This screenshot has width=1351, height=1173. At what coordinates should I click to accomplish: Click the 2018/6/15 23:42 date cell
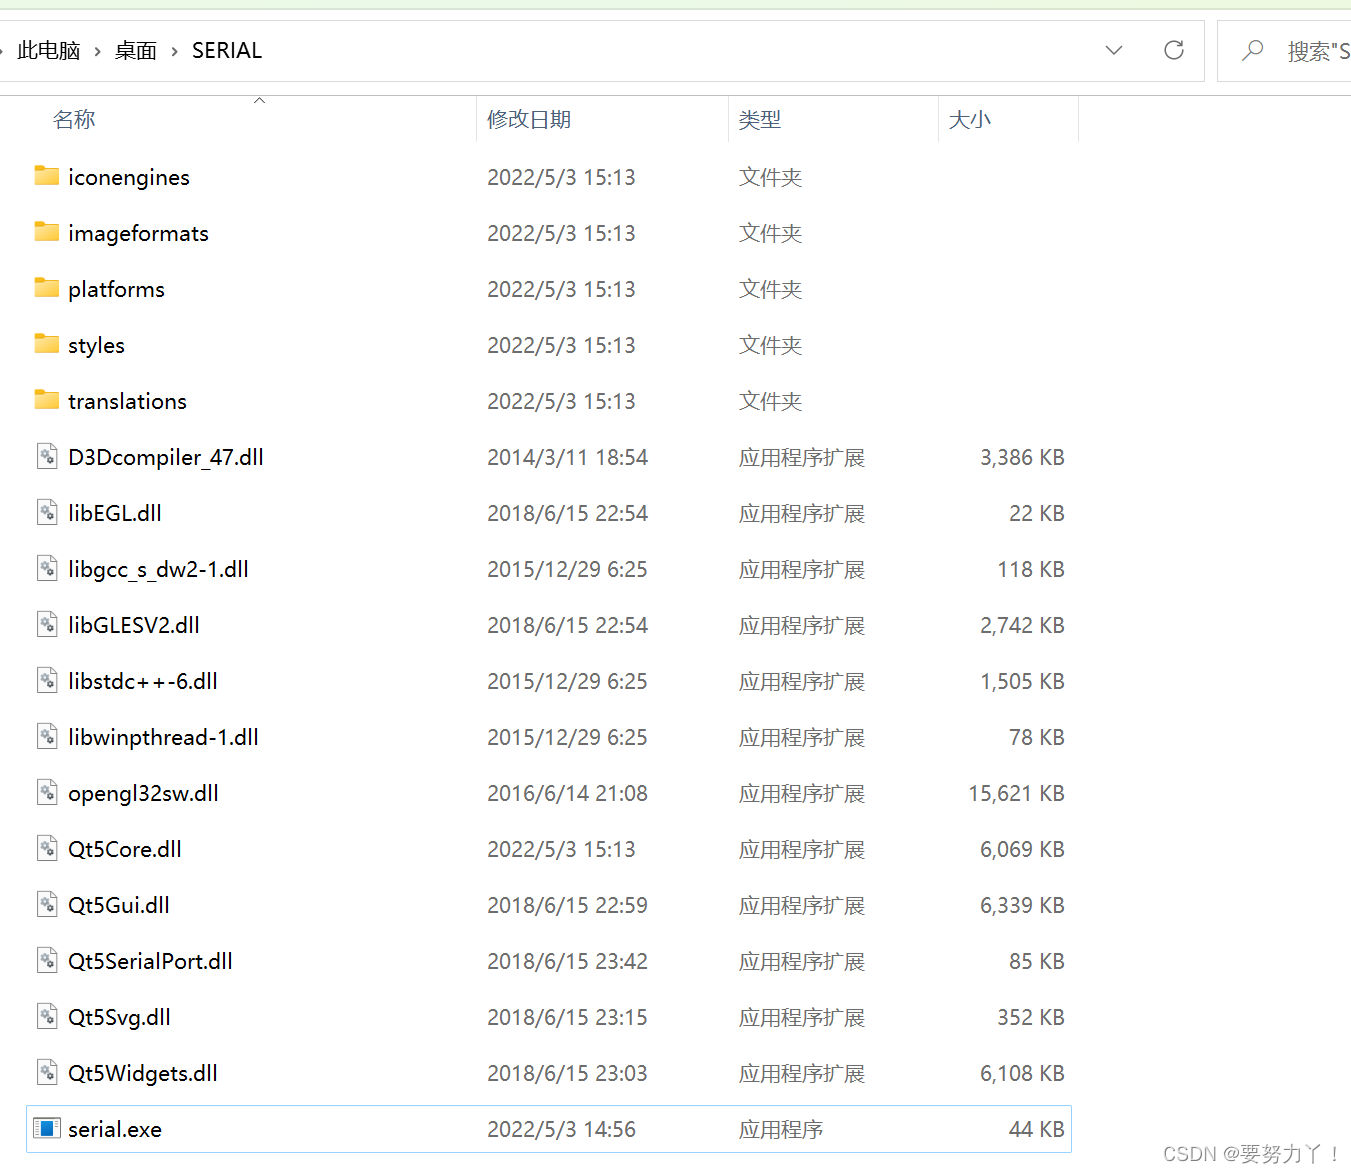[567, 961]
